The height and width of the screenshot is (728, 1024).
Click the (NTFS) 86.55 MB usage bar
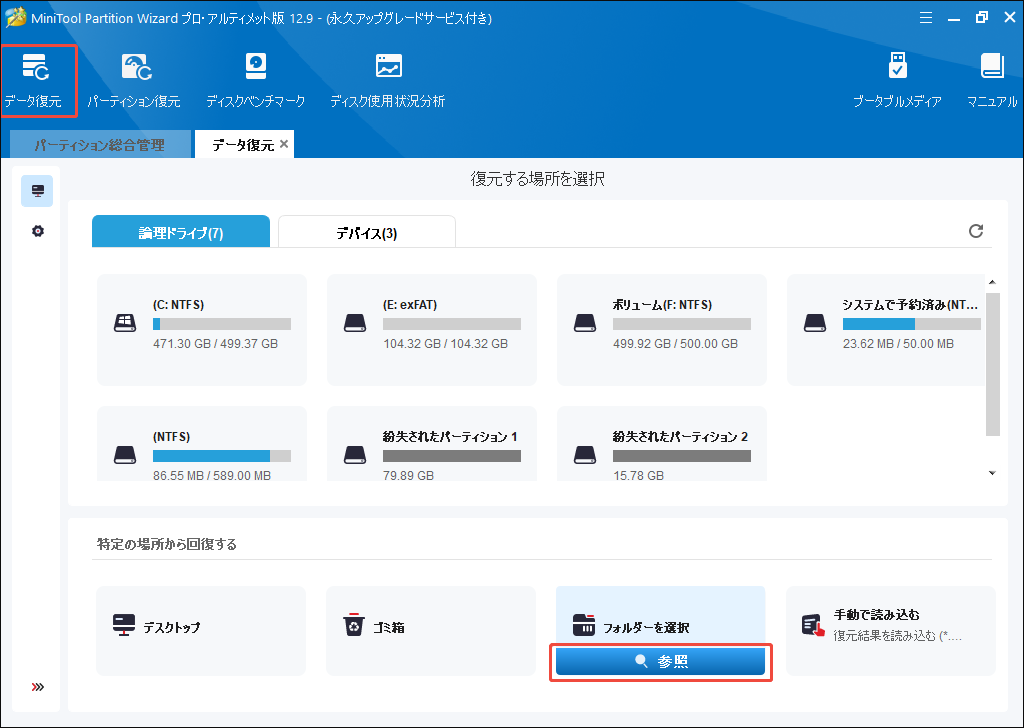click(222, 456)
